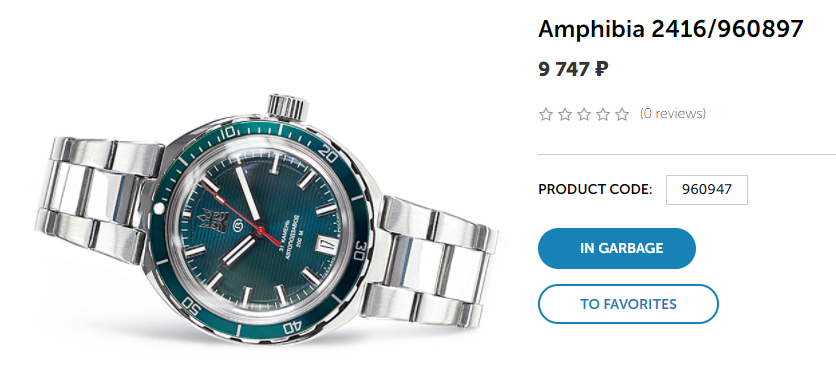The image size is (836, 368).
Task: Rate the watch one star
Action: [545, 114]
